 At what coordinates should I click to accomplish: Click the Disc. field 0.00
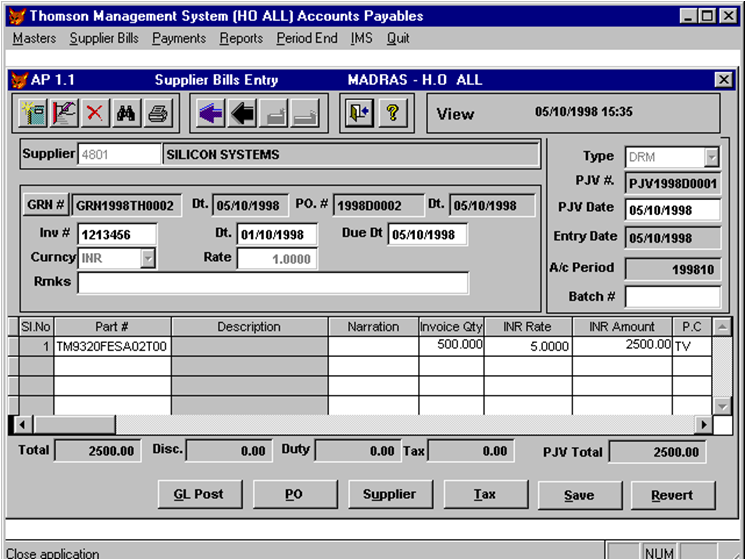(229, 451)
